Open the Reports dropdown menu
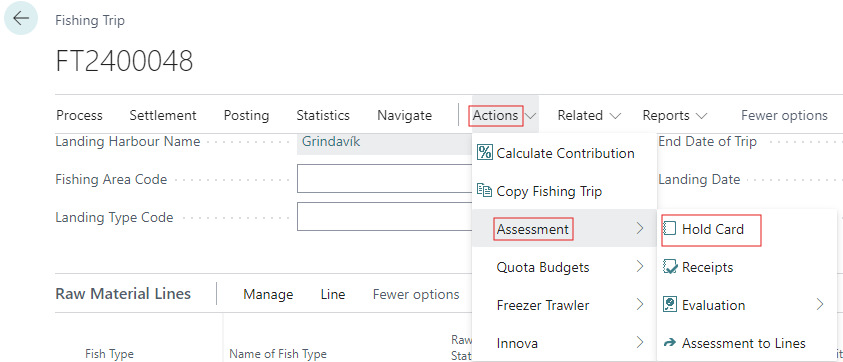 [675, 116]
